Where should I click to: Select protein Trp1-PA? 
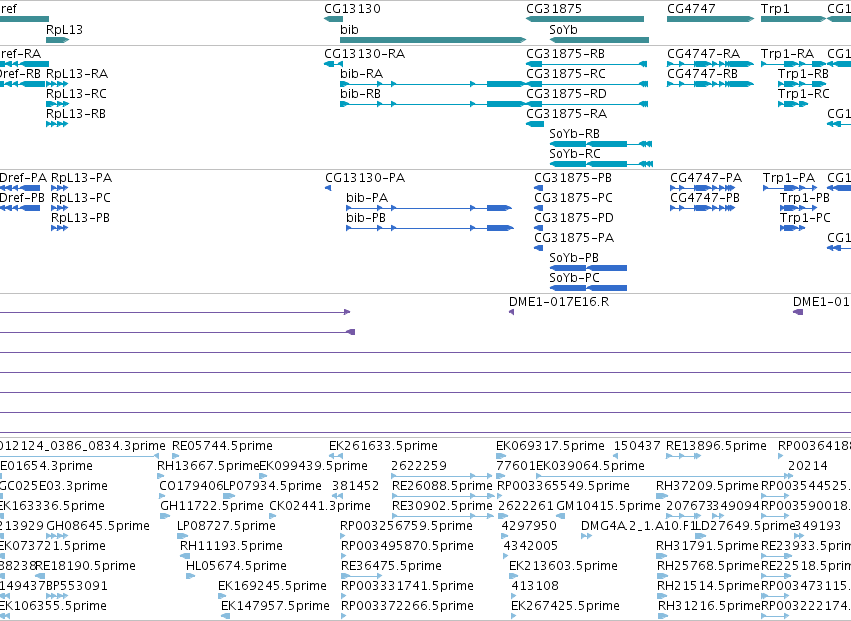click(789, 178)
